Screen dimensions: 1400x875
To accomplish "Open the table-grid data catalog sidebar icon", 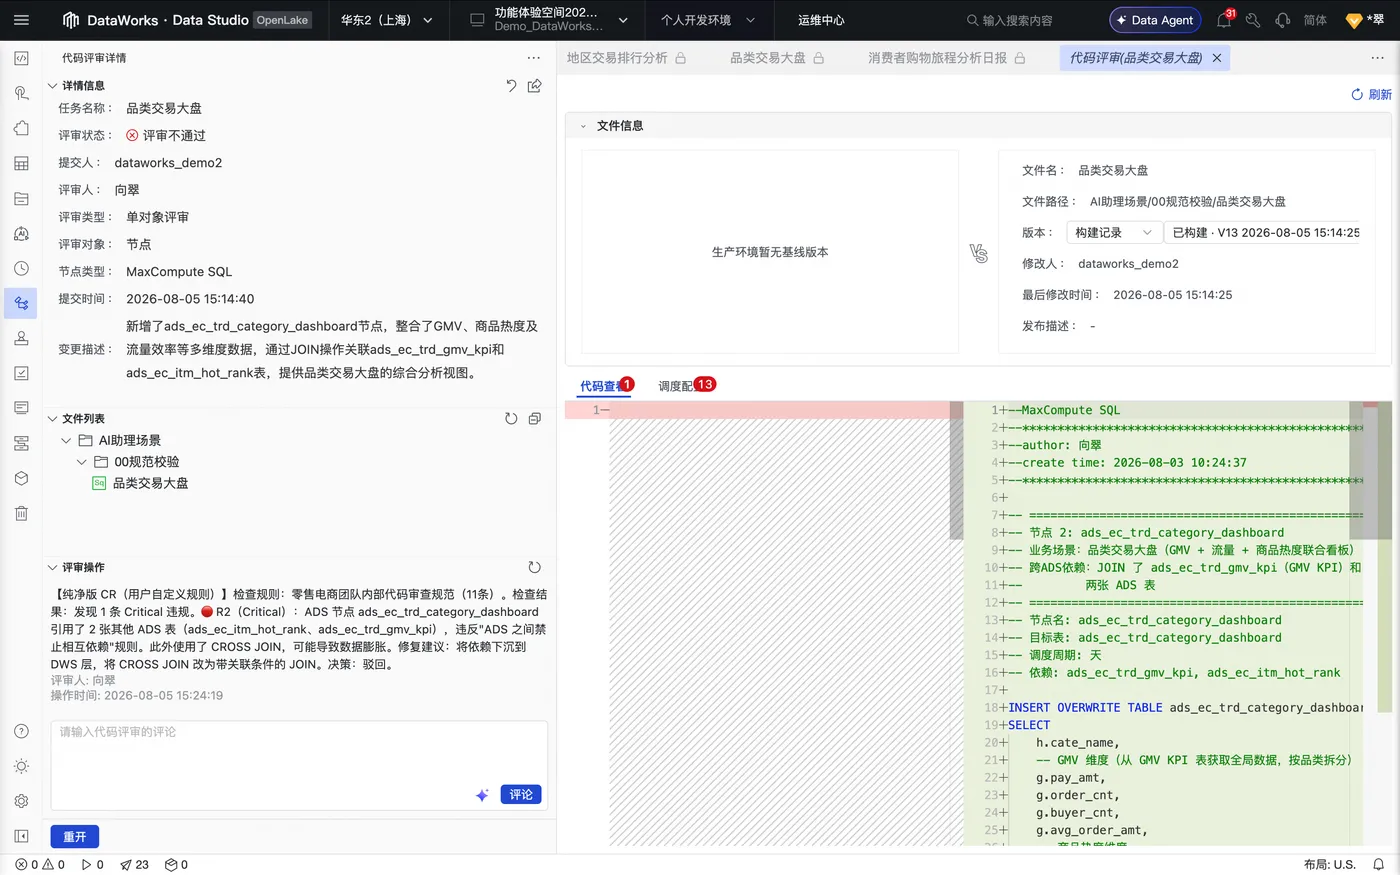I will coord(21,164).
